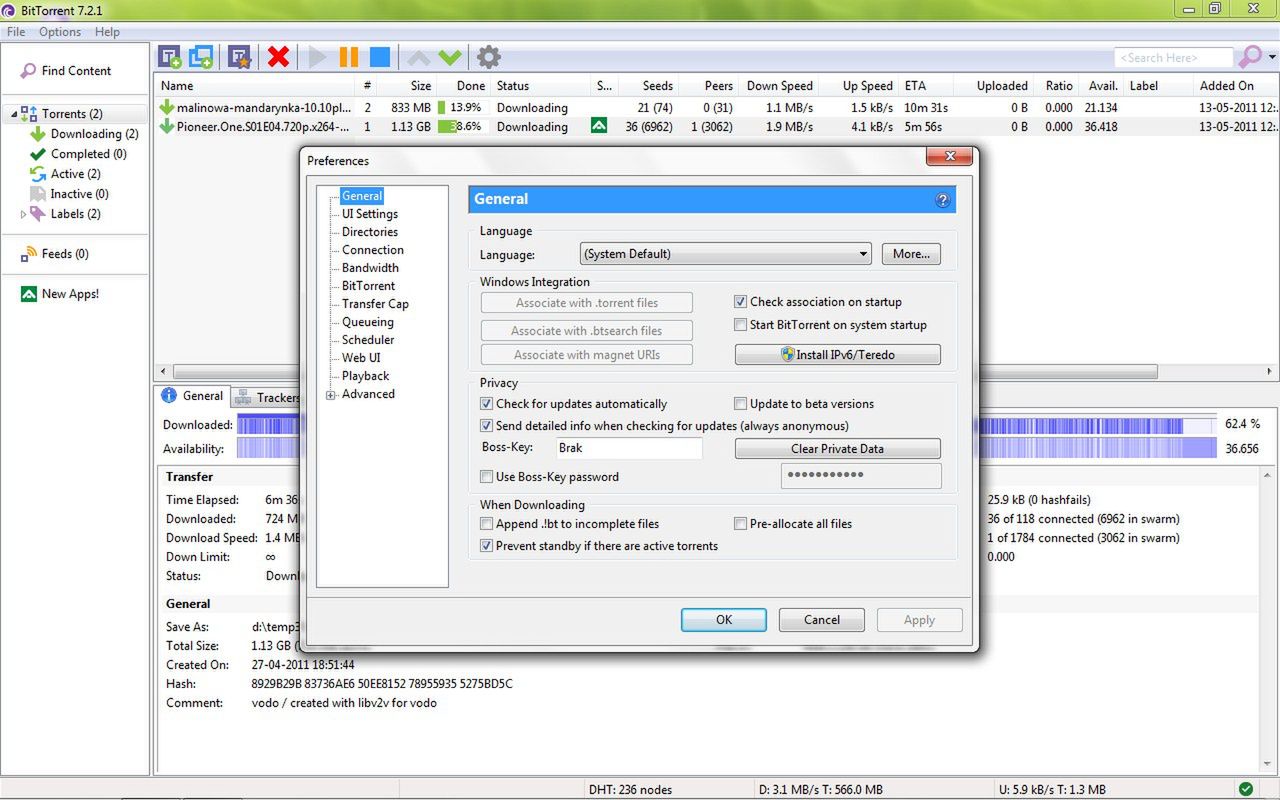The height and width of the screenshot is (800, 1280).
Task: Switch to the General info tab
Action: tap(192, 396)
